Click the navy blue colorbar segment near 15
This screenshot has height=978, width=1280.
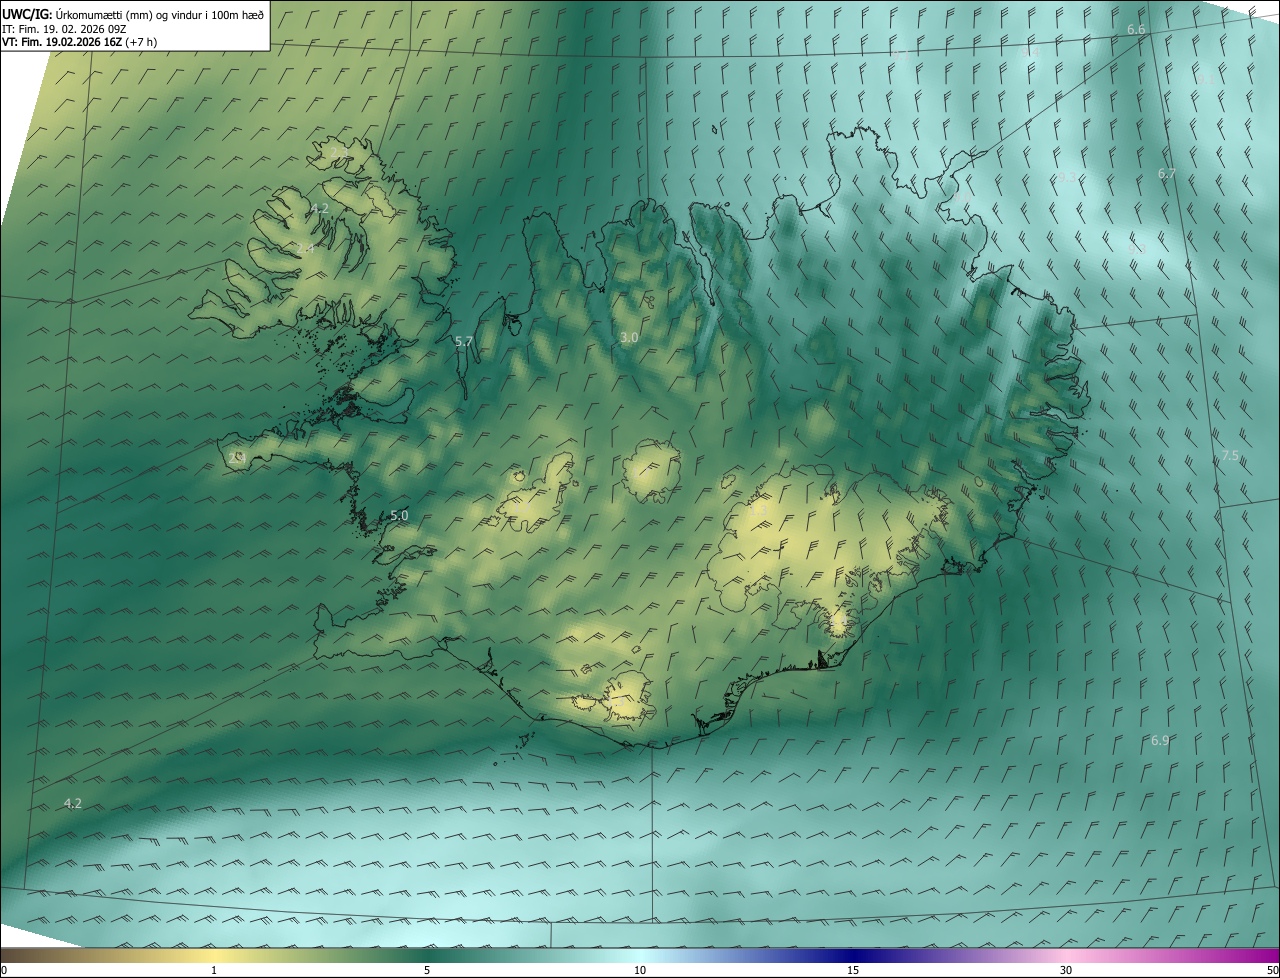[x=853, y=955]
